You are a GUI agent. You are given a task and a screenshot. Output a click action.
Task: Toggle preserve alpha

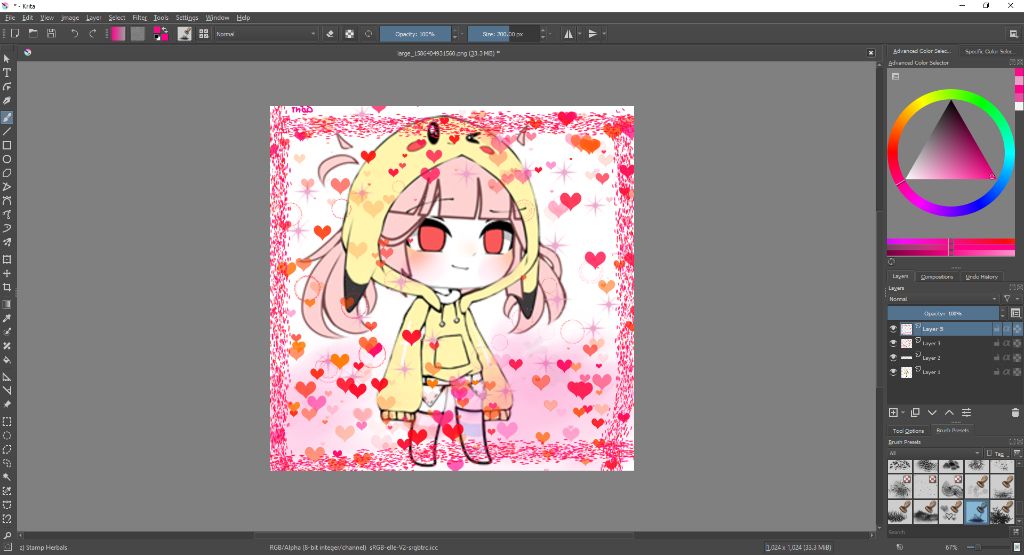(x=349, y=33)
